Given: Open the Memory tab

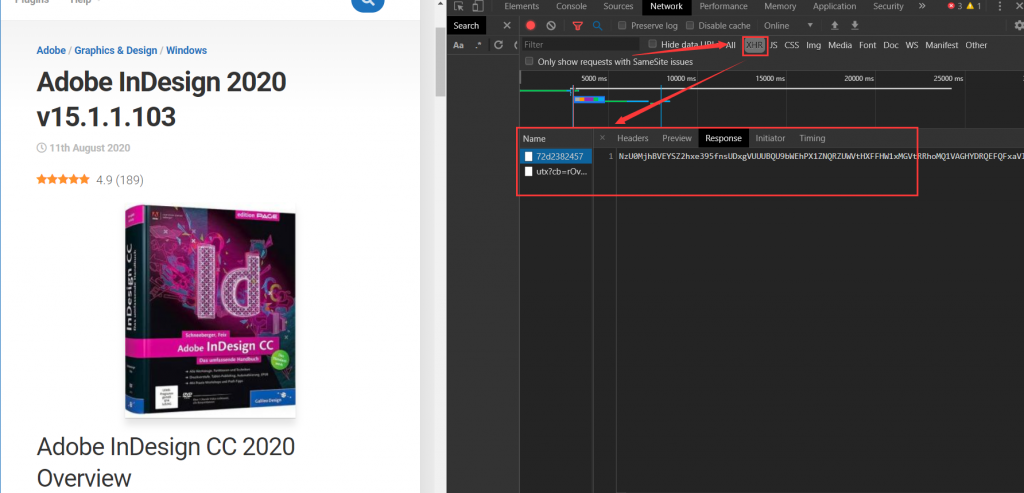Looking at the screenshot, I should 780,7.
